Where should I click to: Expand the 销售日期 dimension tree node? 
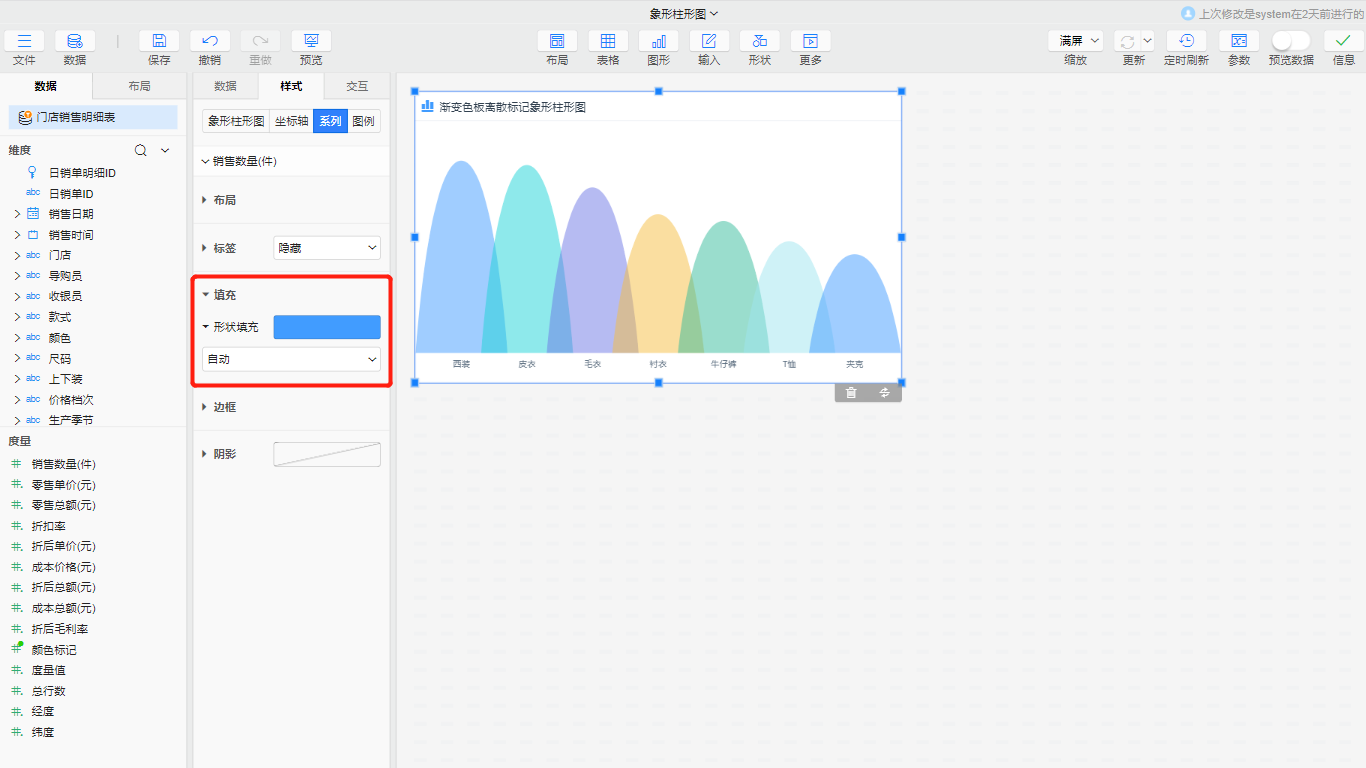pos(17,214)
